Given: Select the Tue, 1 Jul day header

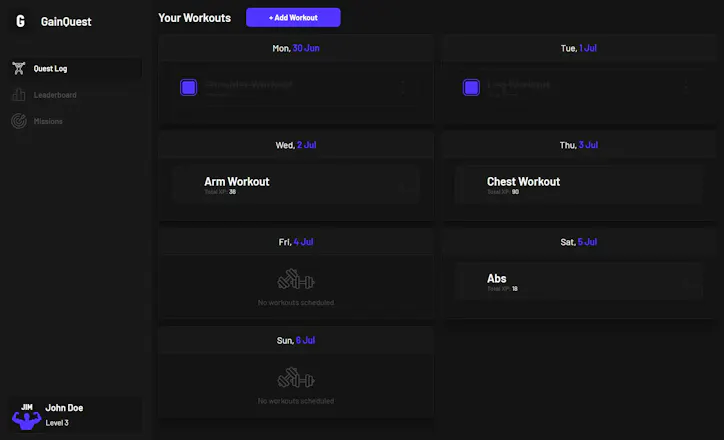Looking at the screenshot, I should pos(579,48).
